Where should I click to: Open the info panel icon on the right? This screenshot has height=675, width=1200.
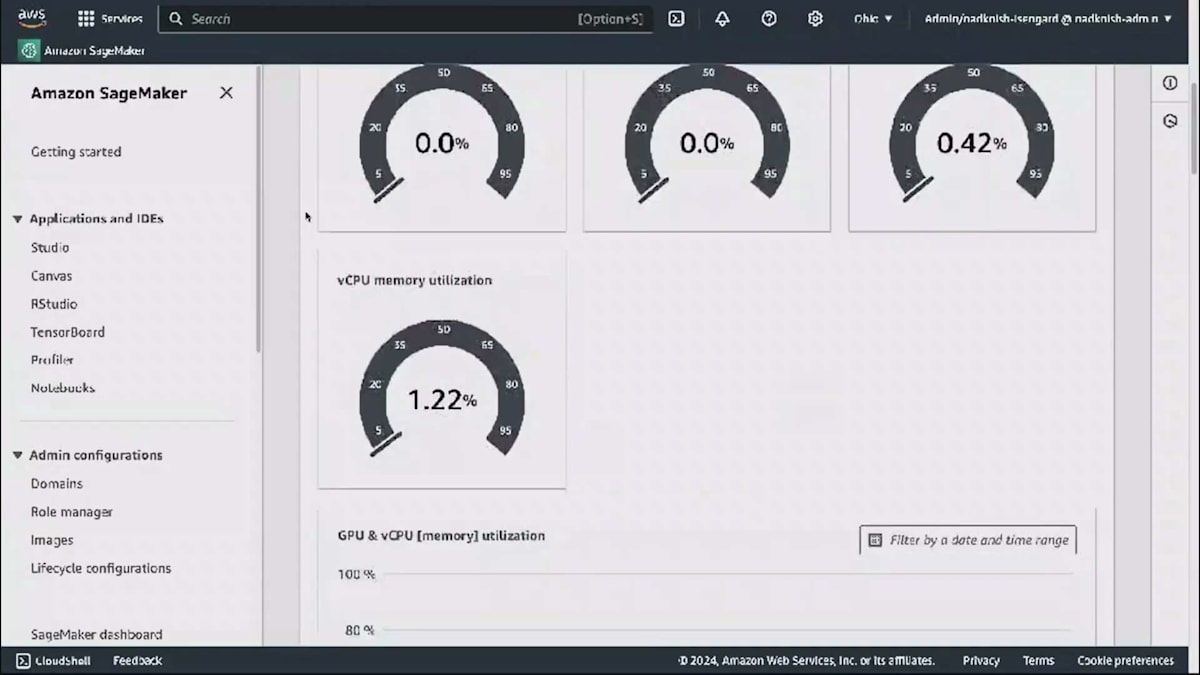[1170, 83]
